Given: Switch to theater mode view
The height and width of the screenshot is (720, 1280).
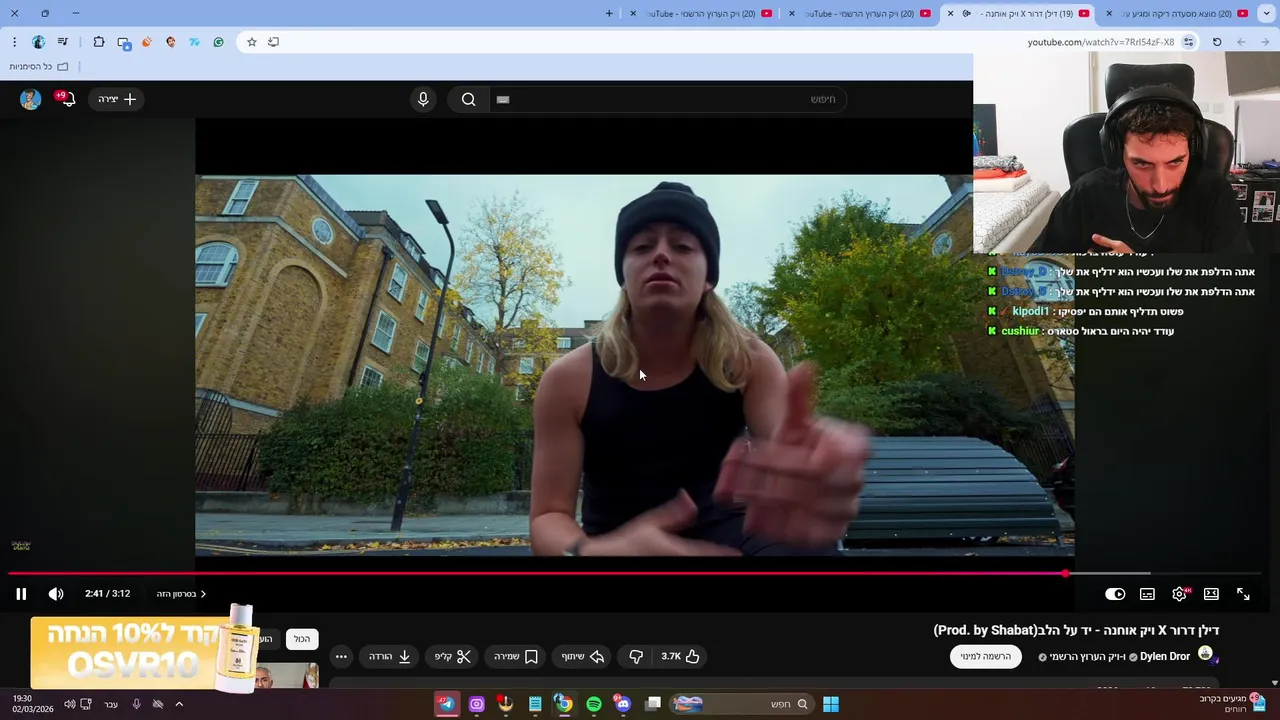Looking at the screenshot, I should click(x=1211, y=594).
